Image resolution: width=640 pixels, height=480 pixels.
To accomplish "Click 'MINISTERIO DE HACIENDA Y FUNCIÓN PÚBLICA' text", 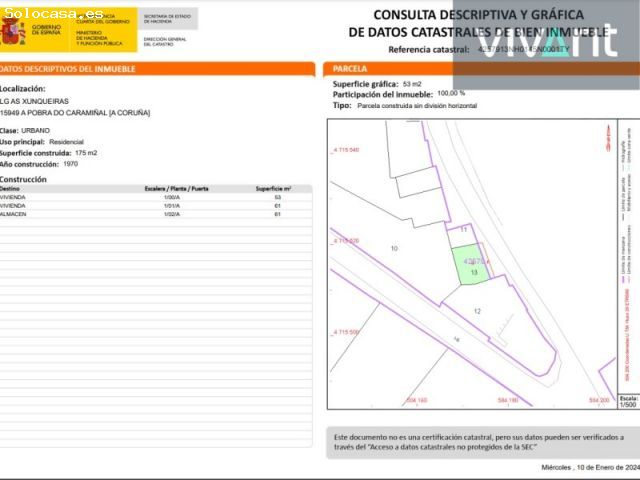I will click(x=99, y=38).
